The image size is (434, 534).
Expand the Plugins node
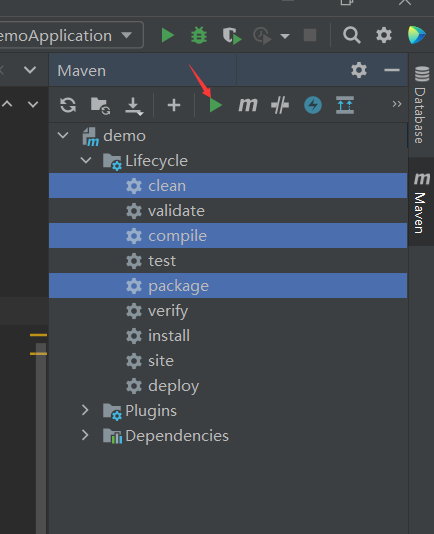point(85,410)
